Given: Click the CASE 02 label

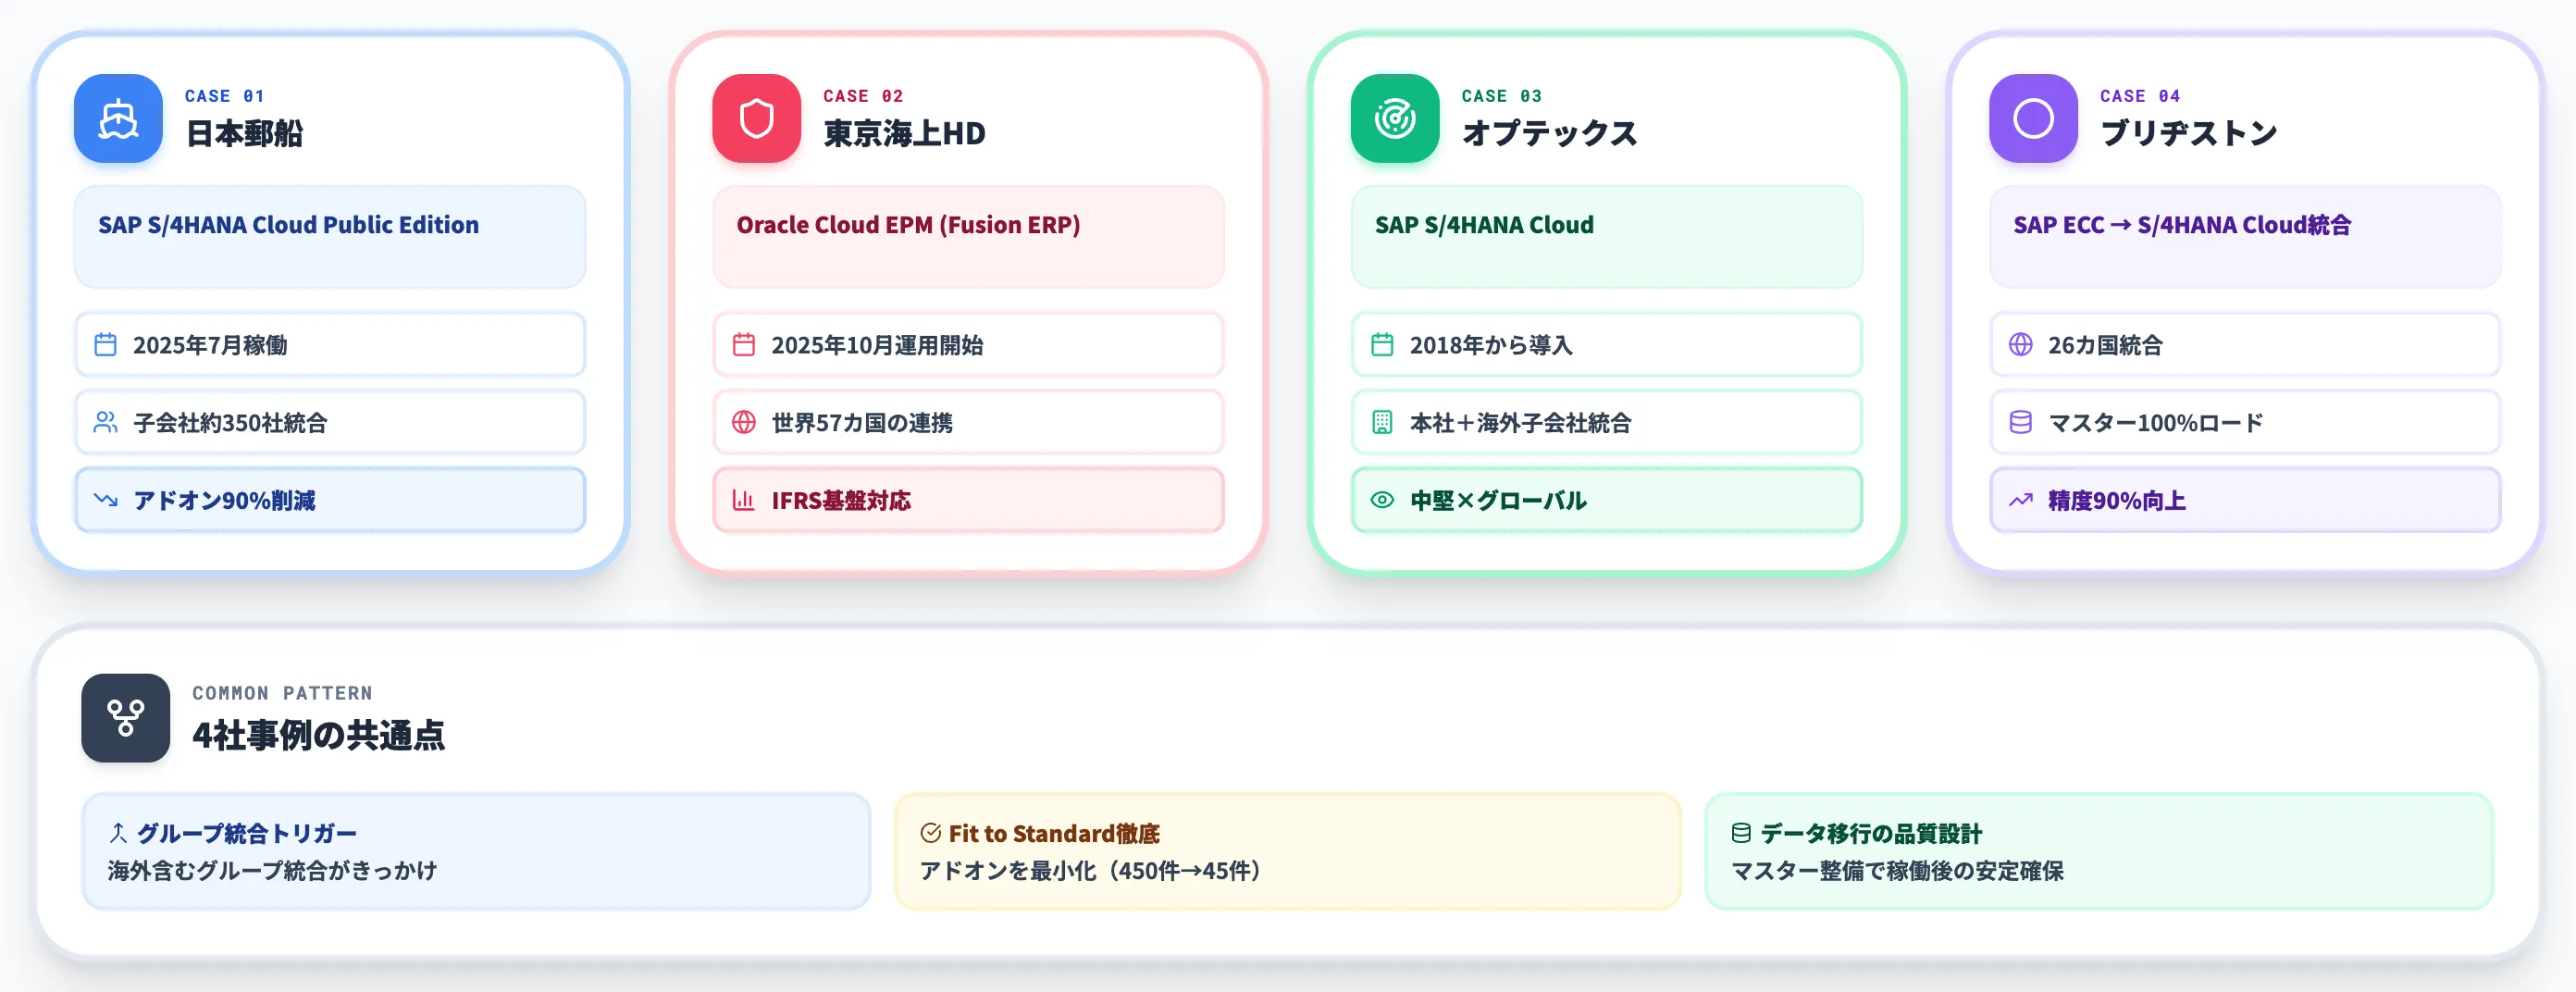Looking at the screenshot, I should 863,96.
